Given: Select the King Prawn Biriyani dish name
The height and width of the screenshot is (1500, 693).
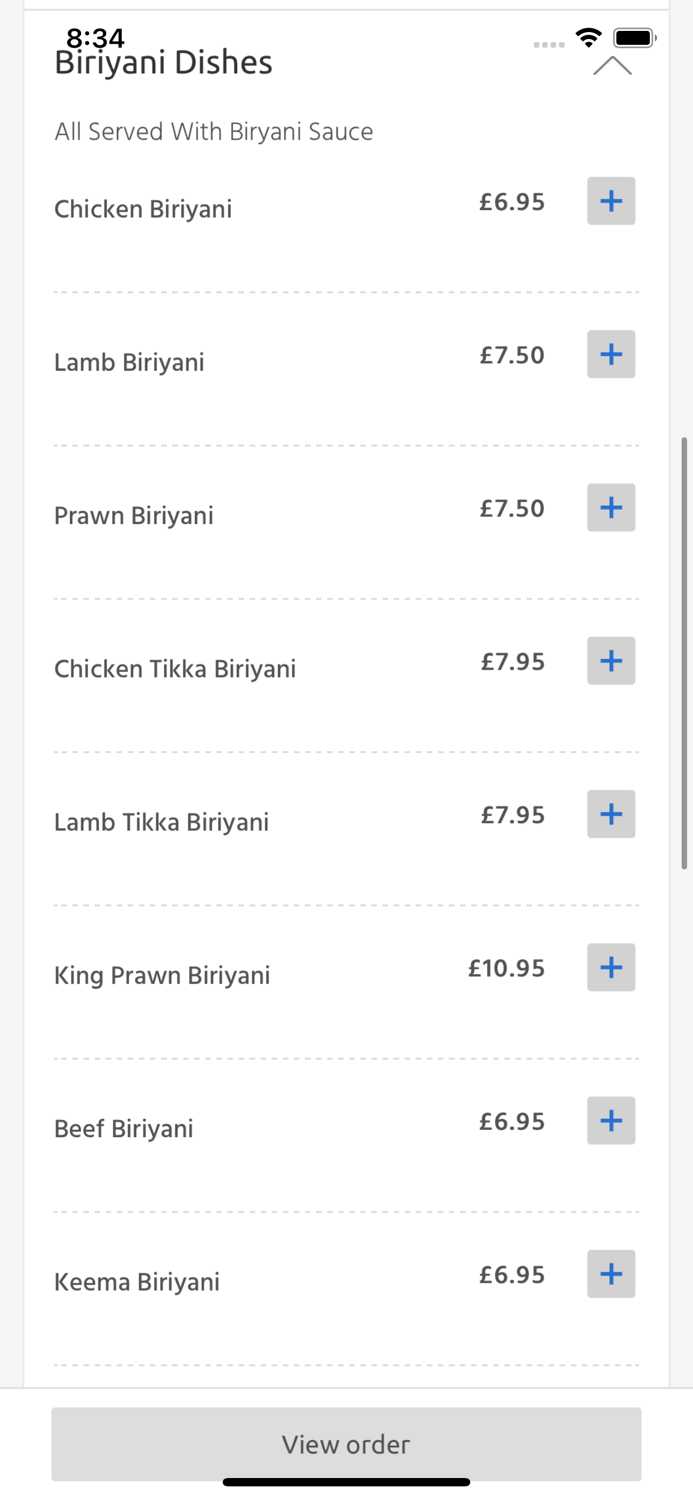Looking at the screenshot, I should pos(162,975).
